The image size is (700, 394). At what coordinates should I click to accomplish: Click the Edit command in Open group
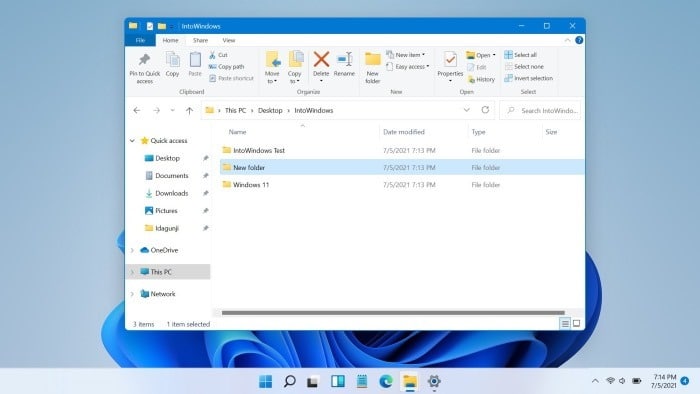point(476,67)
